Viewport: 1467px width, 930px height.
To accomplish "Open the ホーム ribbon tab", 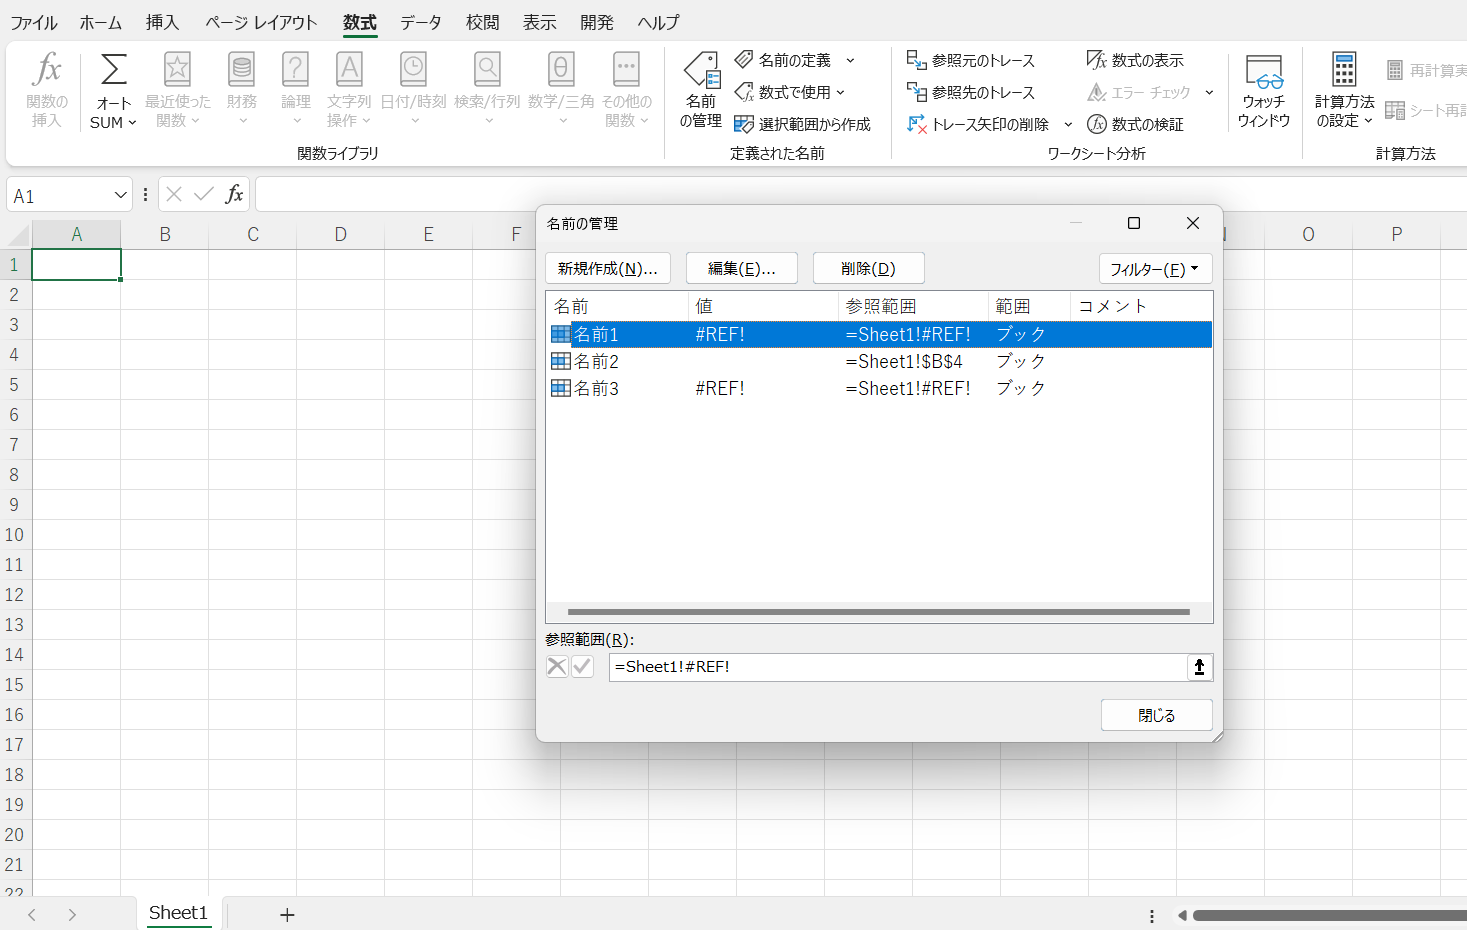I will pyautogui.click(x=100, y=22).
